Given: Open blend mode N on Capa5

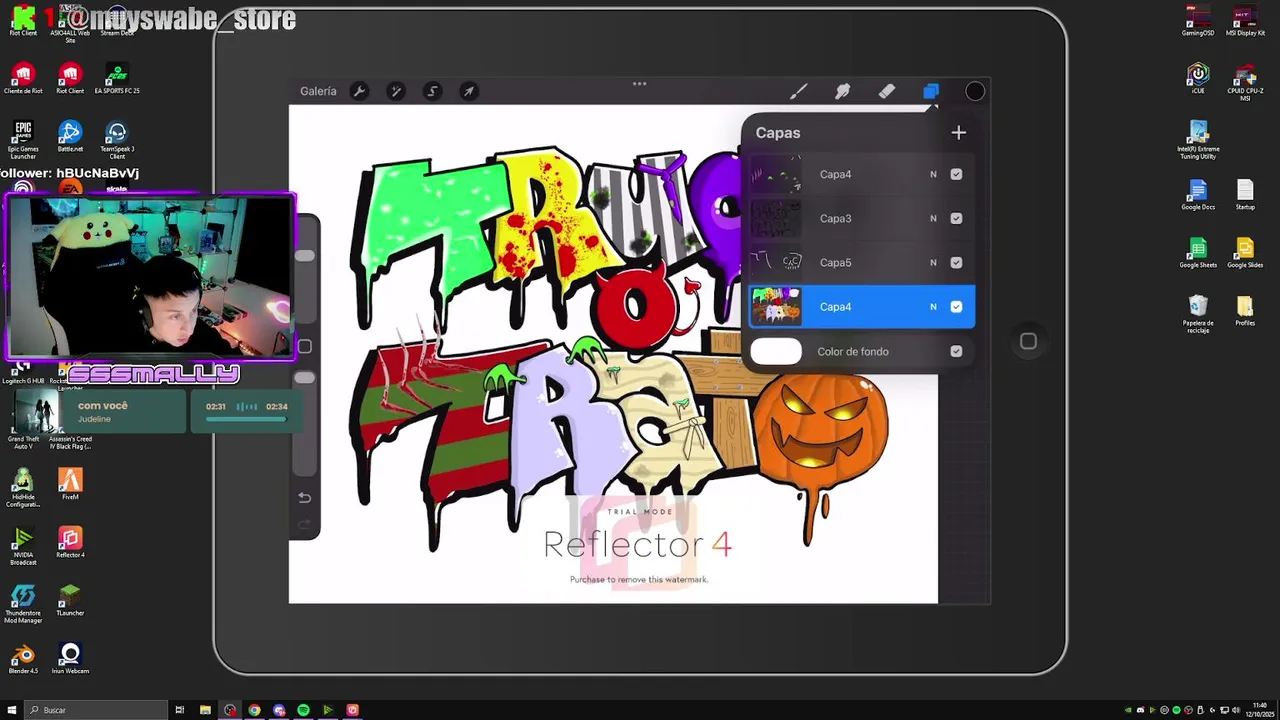Looking at the screenshot, I should click(x=933, y=262).
